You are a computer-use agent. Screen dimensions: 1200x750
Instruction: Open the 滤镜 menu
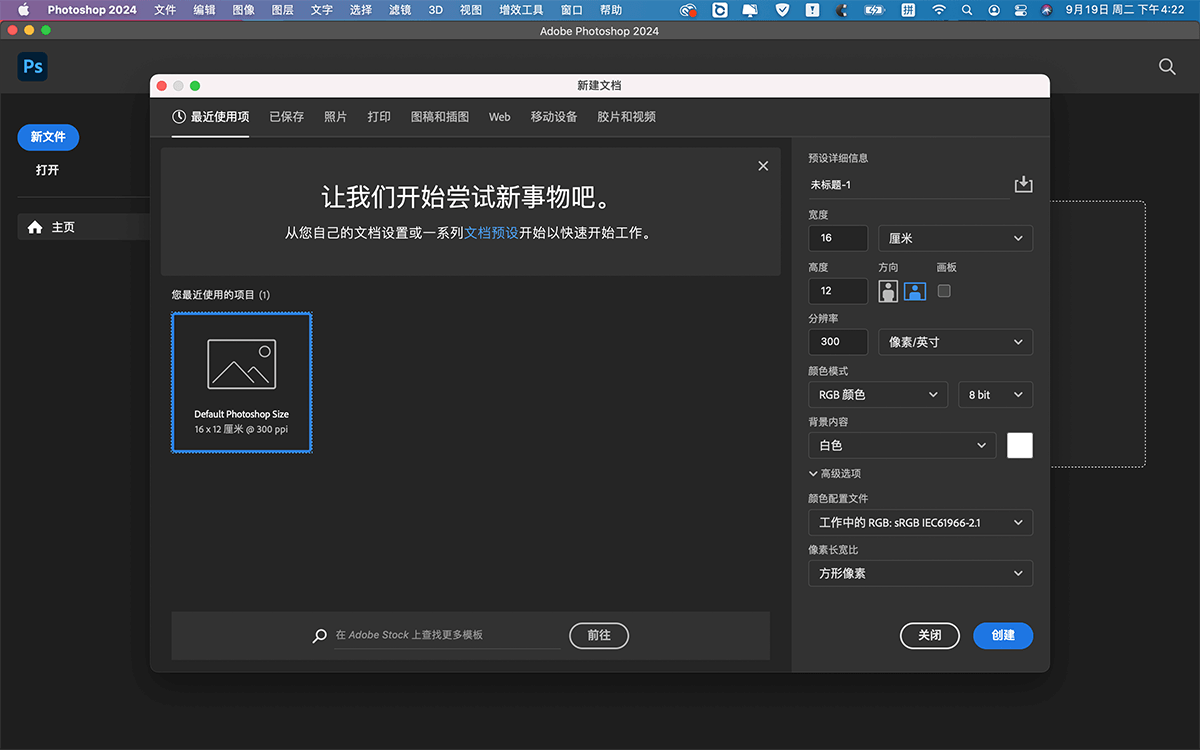pyautogui.click(x=400, y=10)
